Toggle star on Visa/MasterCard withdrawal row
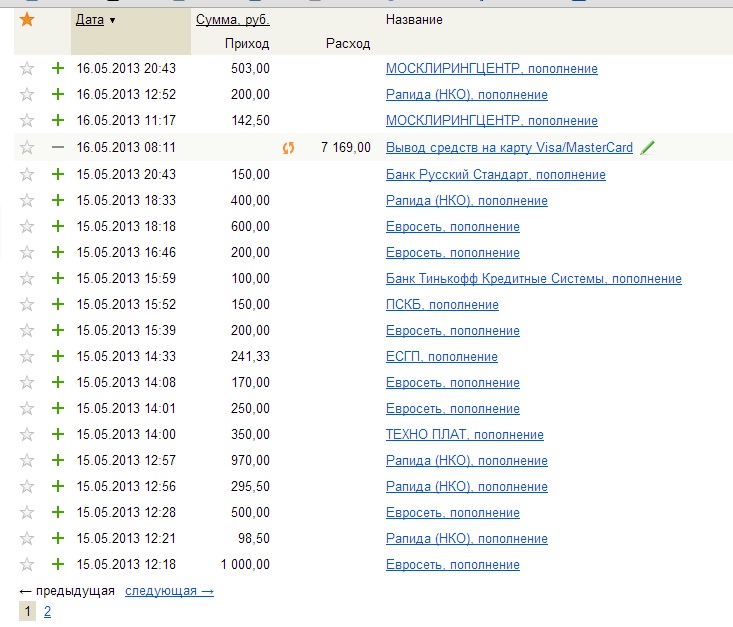The height and width of the screenshot is (627, 733). [27, 148]
